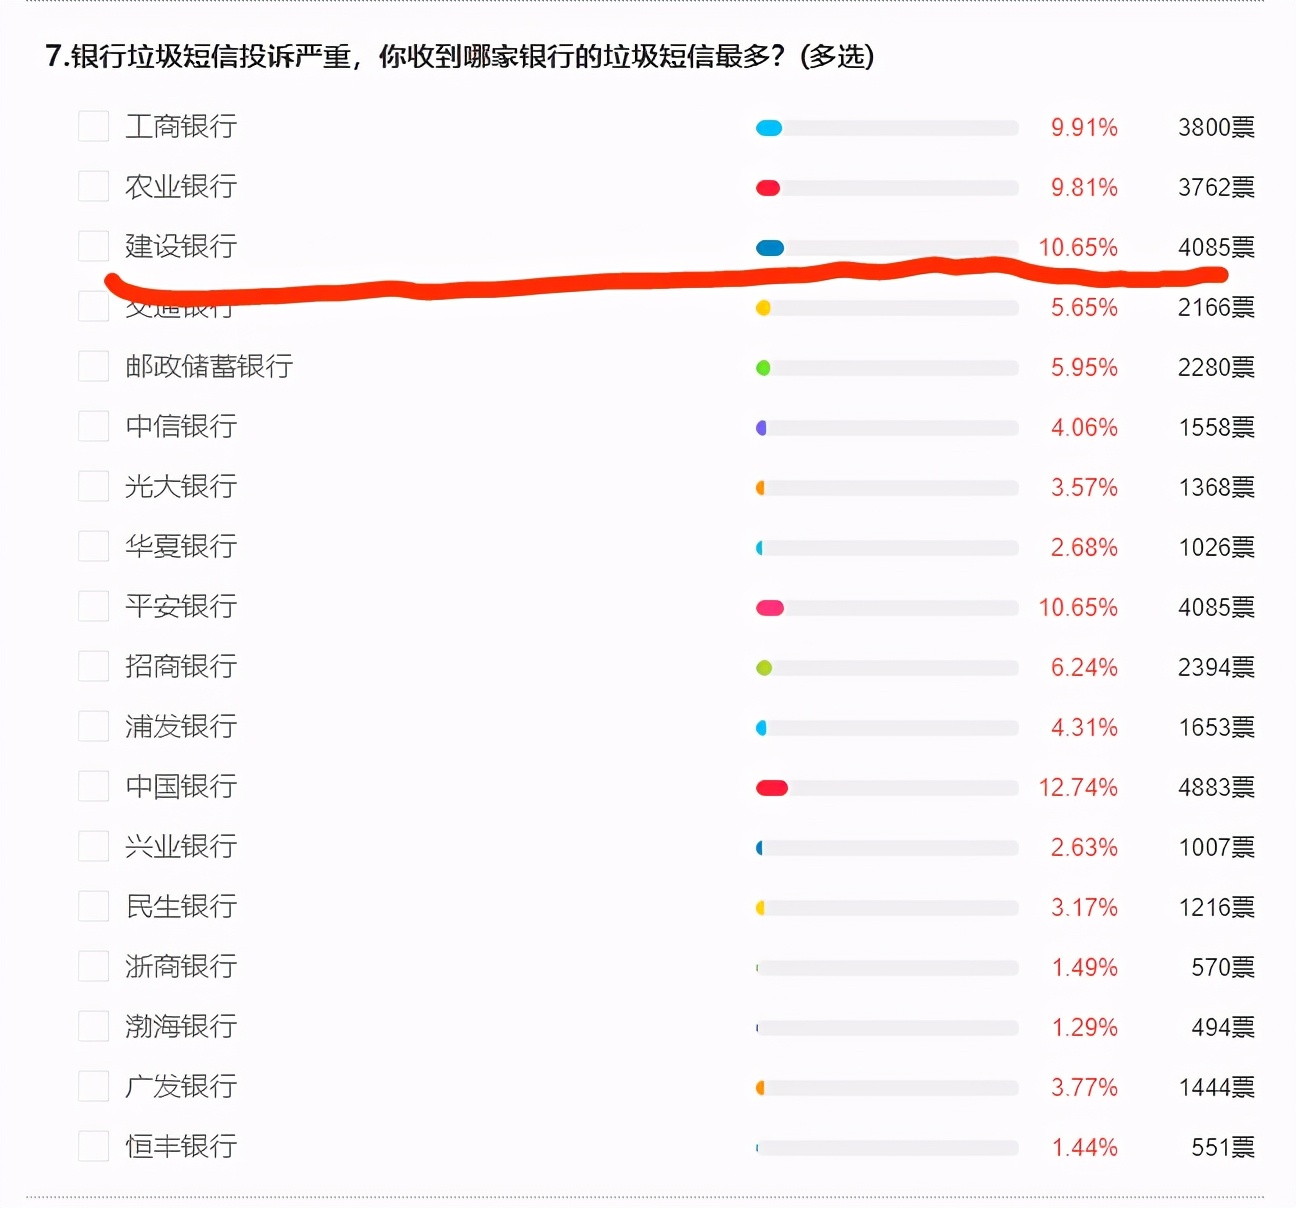Click the blue dot on 工商银行 bar
Screen dimensions: 1296x1208
point(768,128)
